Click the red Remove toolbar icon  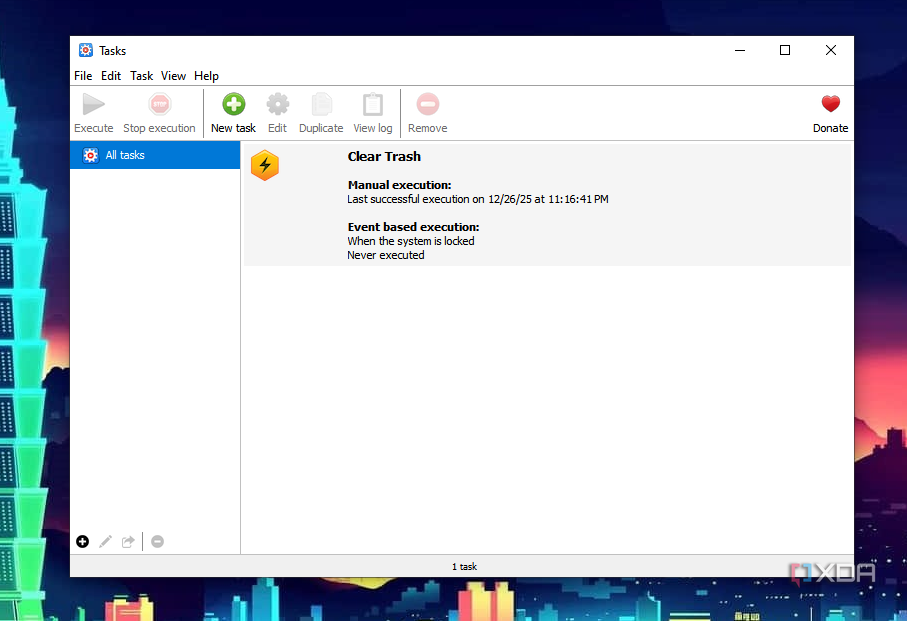coord(427,105)
